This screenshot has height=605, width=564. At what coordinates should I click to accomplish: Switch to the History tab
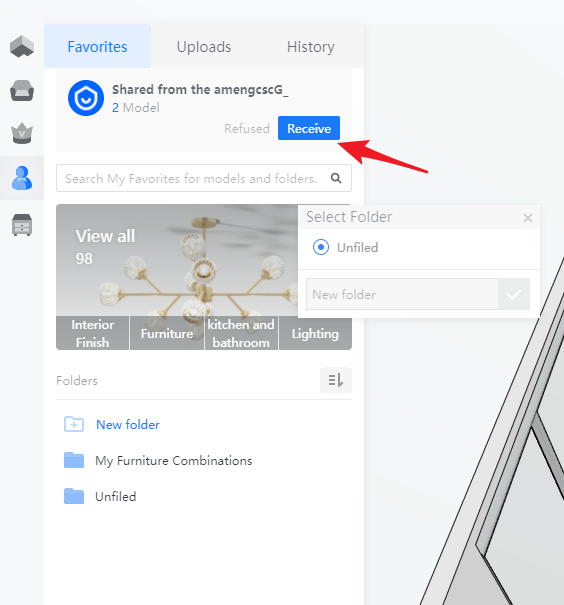(311, 47)
